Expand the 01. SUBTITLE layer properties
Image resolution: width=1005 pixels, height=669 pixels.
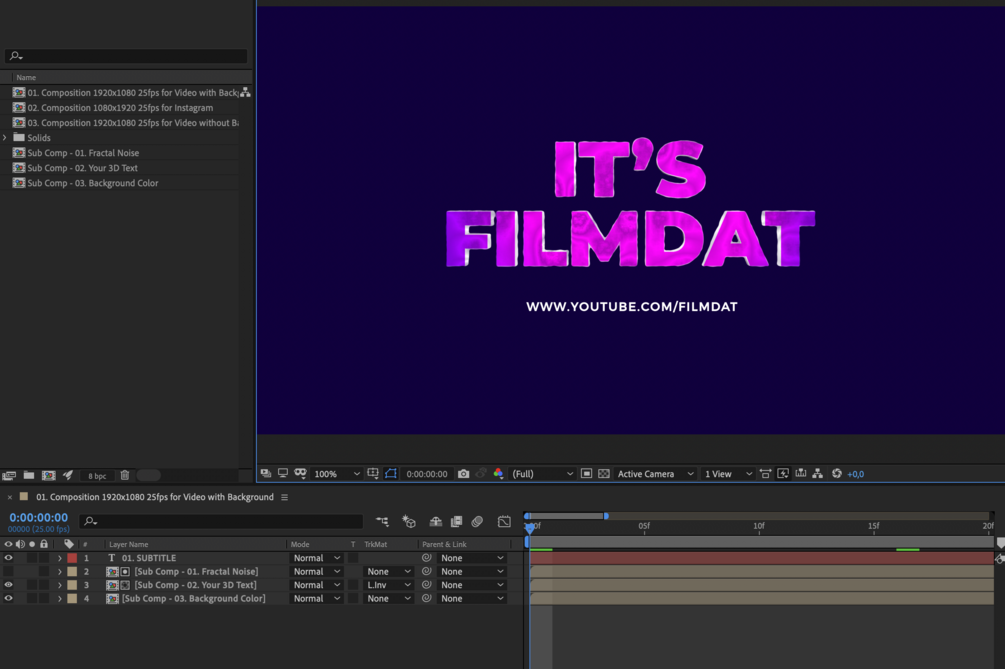[60, 558]
